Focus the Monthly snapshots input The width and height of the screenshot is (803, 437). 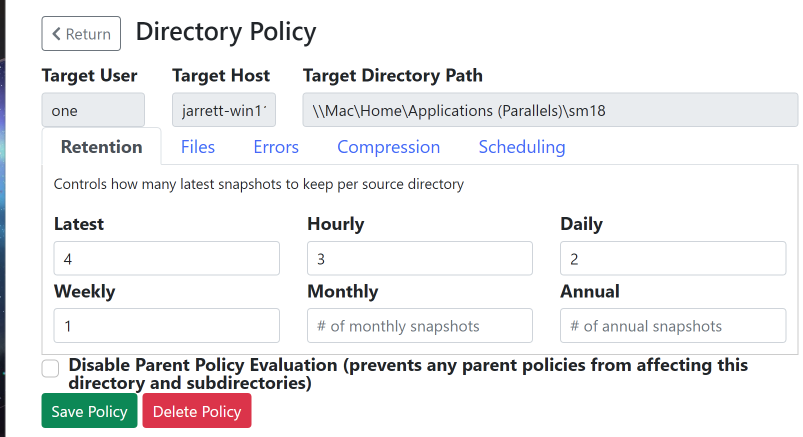tap(420, 326)
